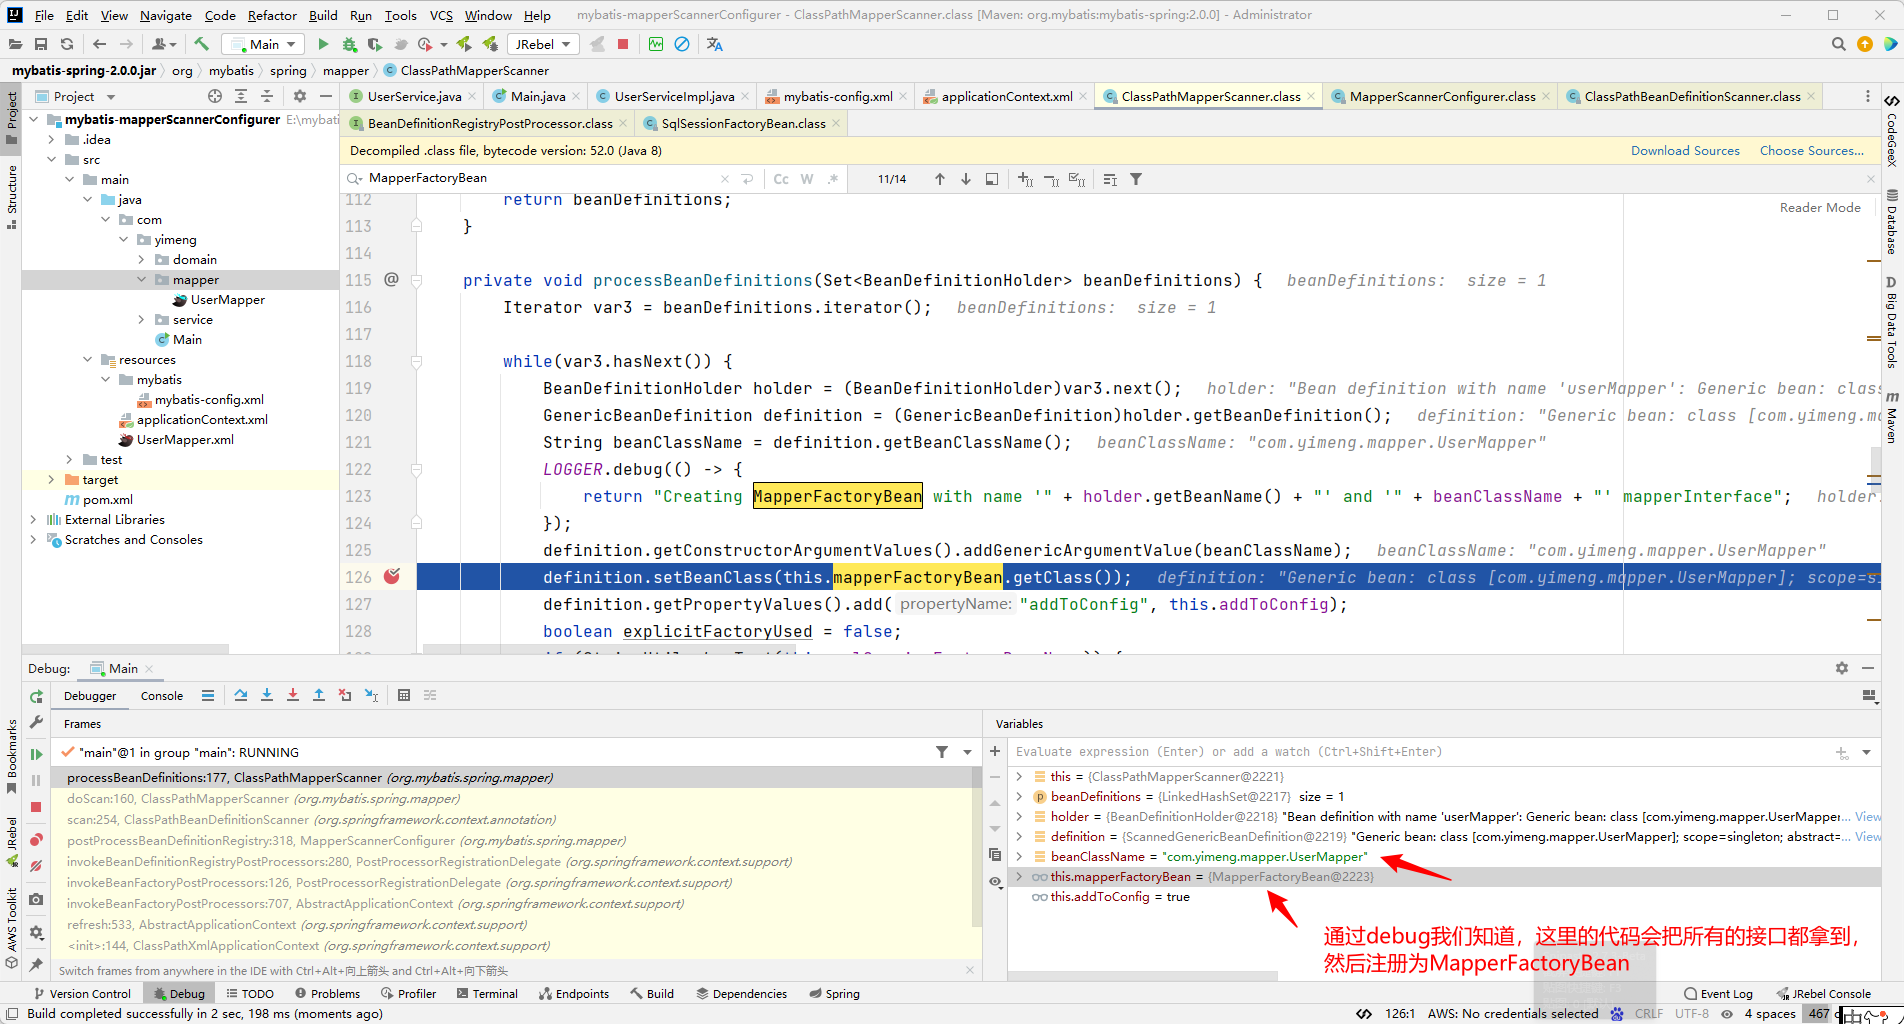Click the green Run button in toolbar
Screen dimensions: 1904x1024
323,44
